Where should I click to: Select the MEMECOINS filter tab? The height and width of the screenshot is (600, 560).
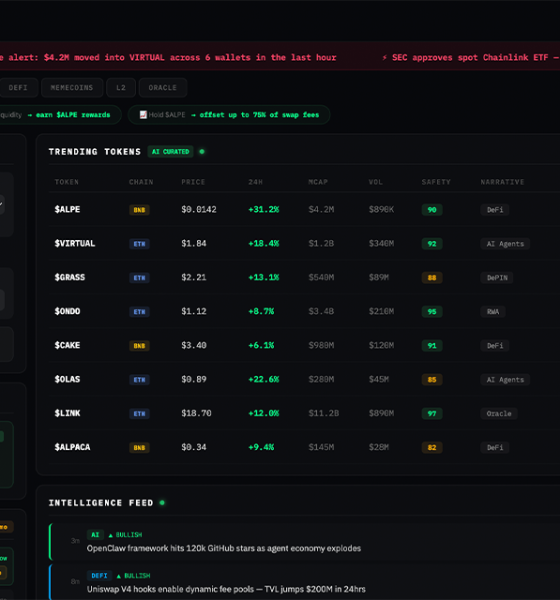tap(72, 88)
